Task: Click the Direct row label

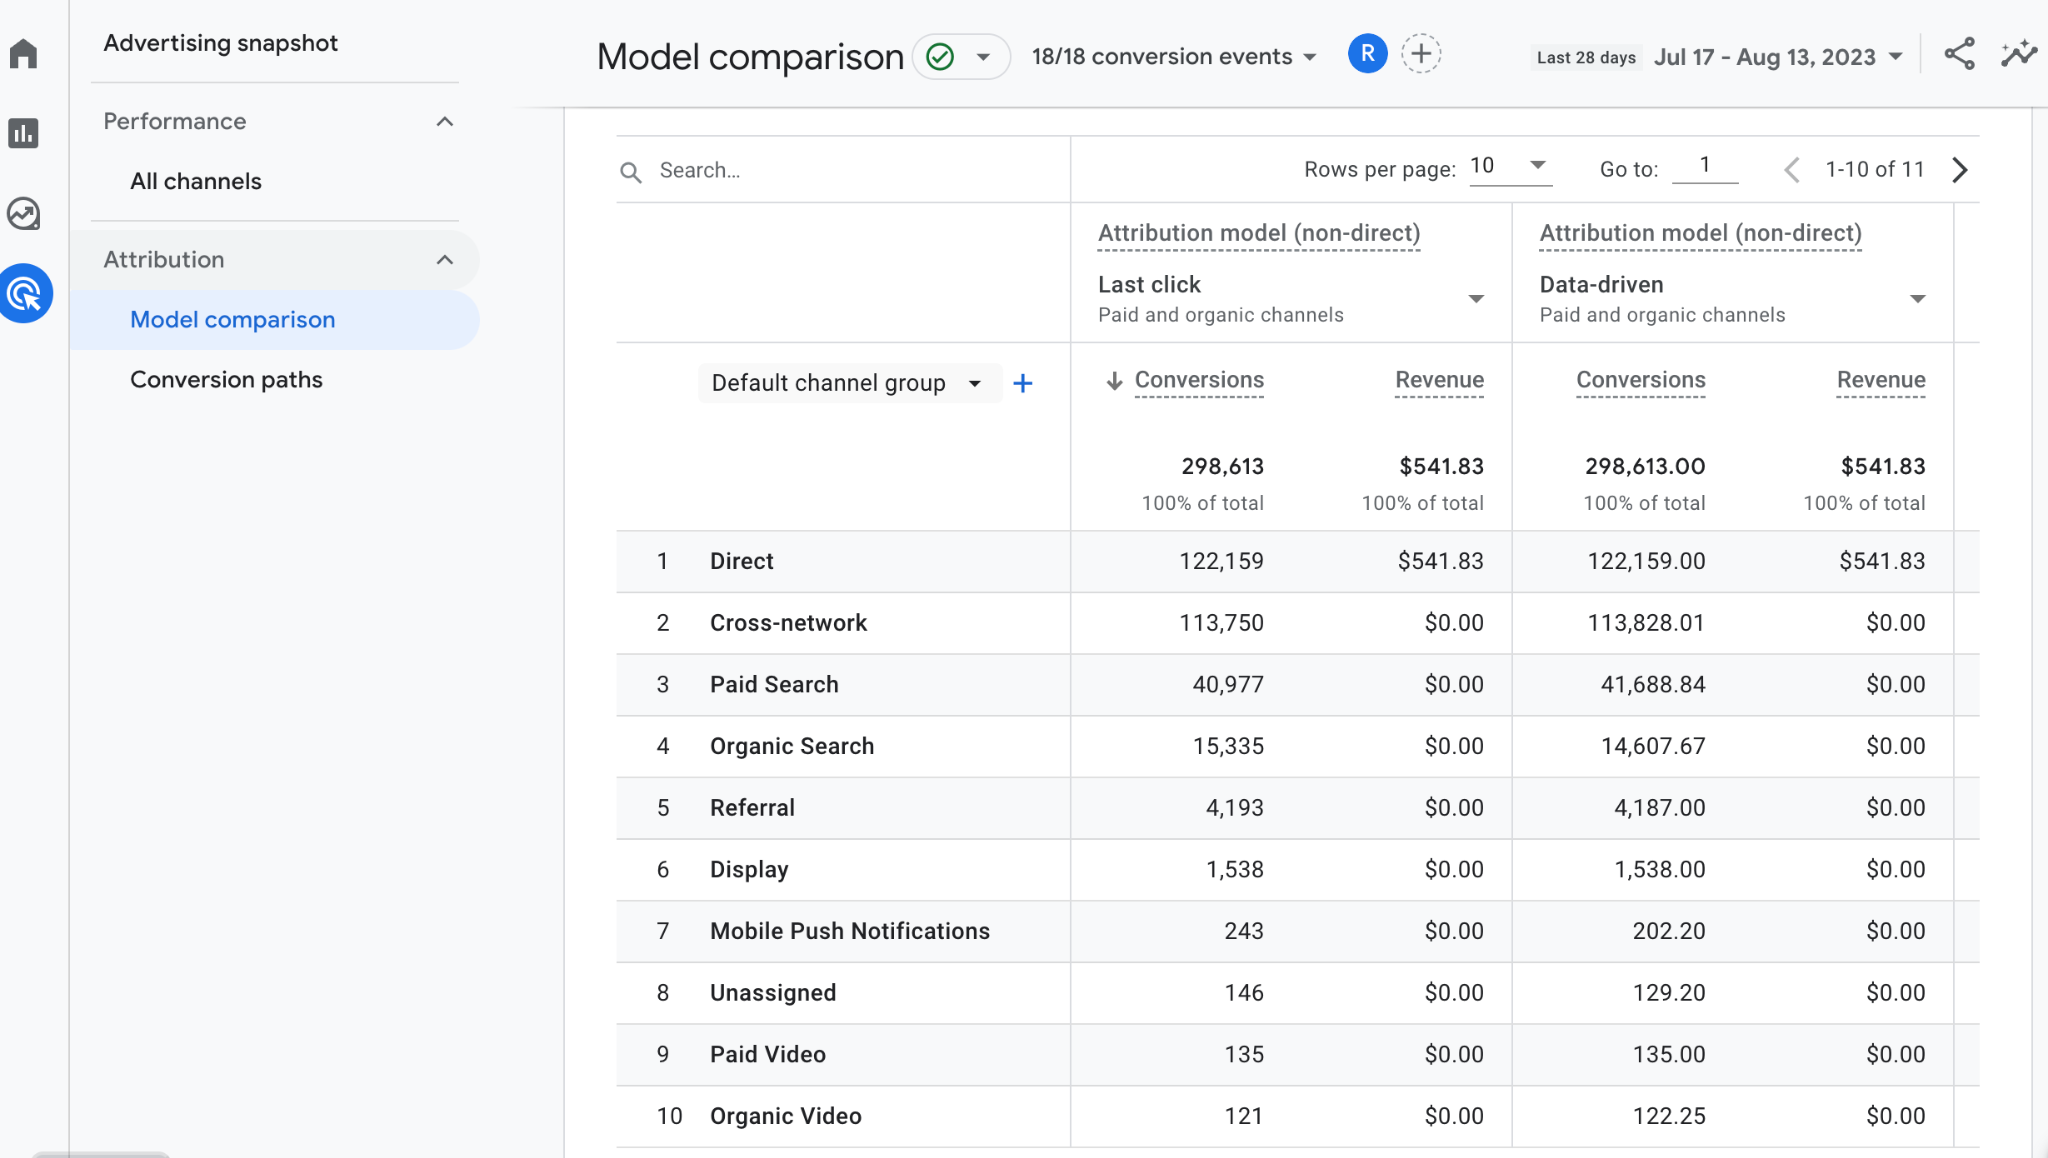Action: coord(741,561)
